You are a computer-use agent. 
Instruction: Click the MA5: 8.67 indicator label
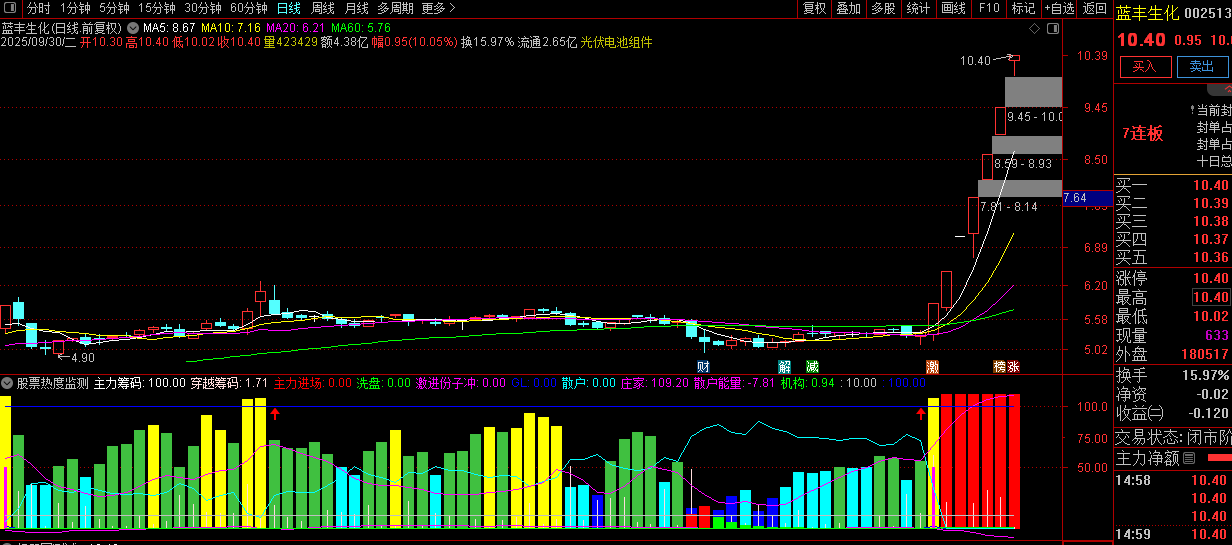click(168, 28)
